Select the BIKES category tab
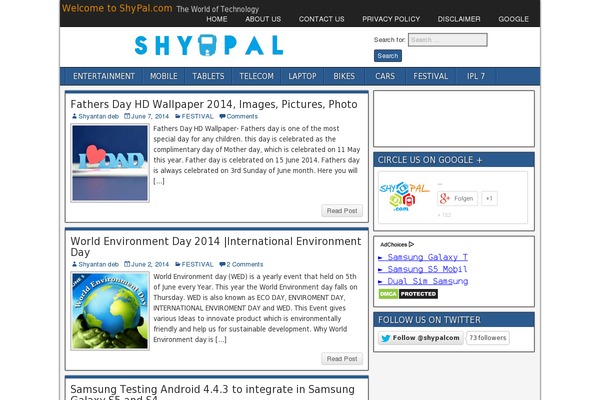 344,76
